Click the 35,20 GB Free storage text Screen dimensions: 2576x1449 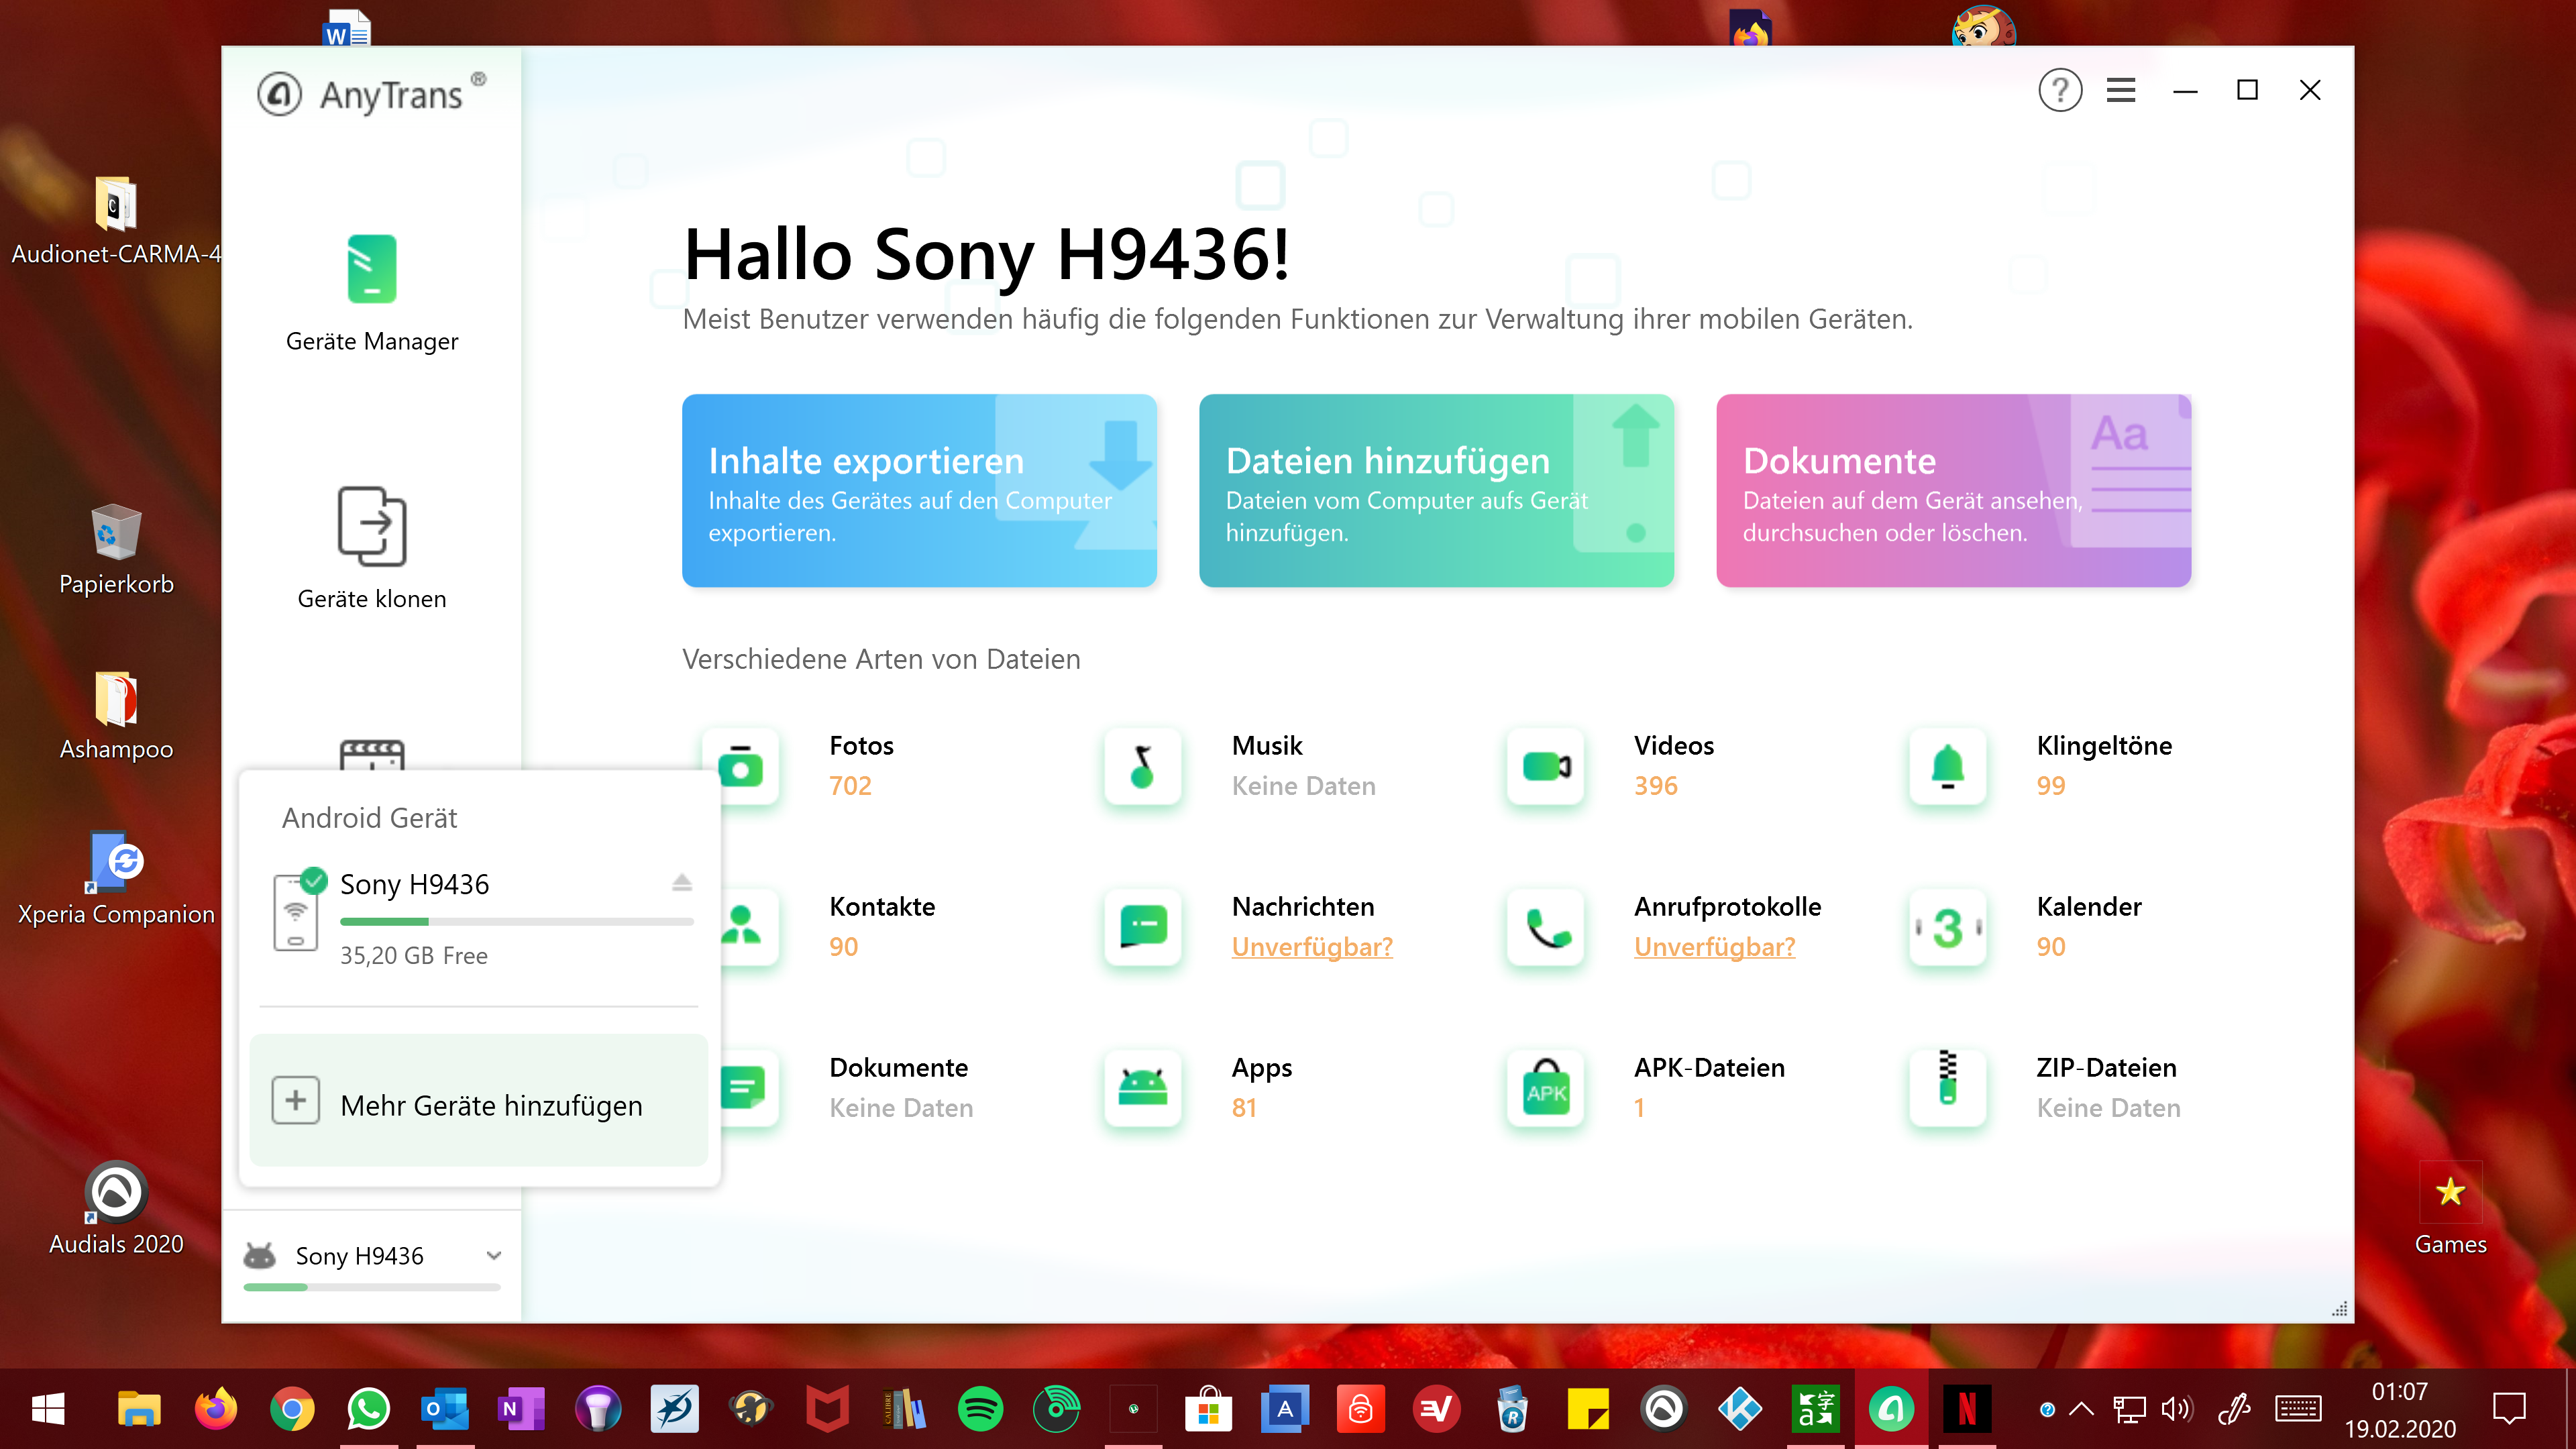point(414,955)
